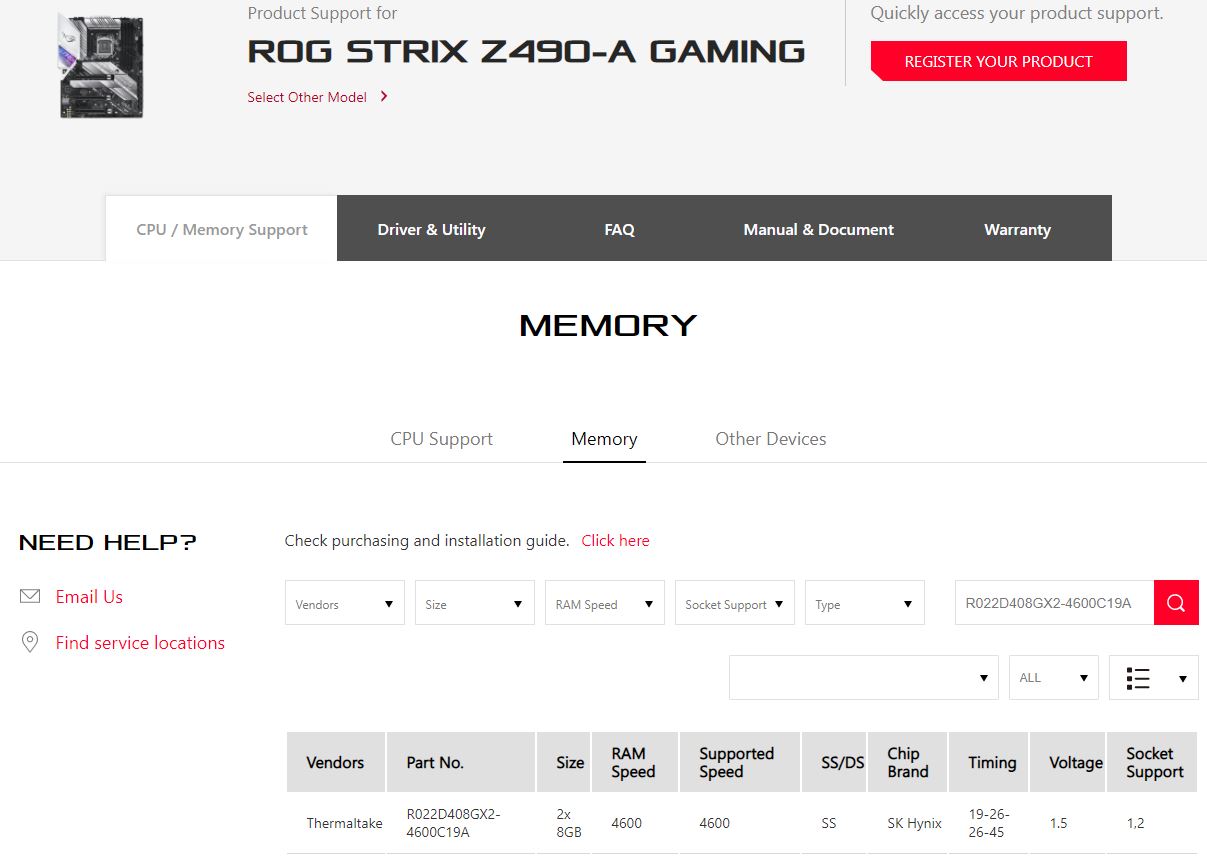Switch to CPU / Memory Support tab
The width and height of the screenshot is (1207, 862).
tap(222, 229)
